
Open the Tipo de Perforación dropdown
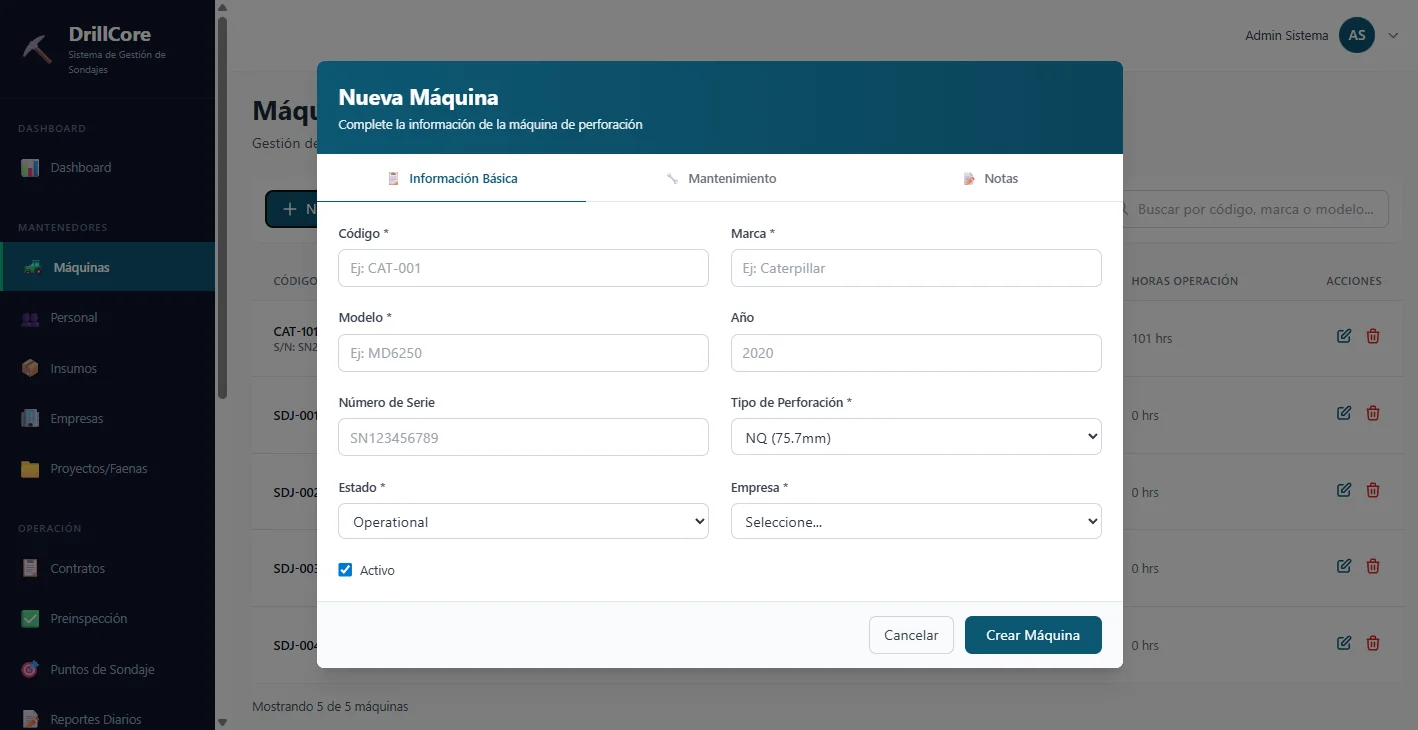[x=916, y=437]
